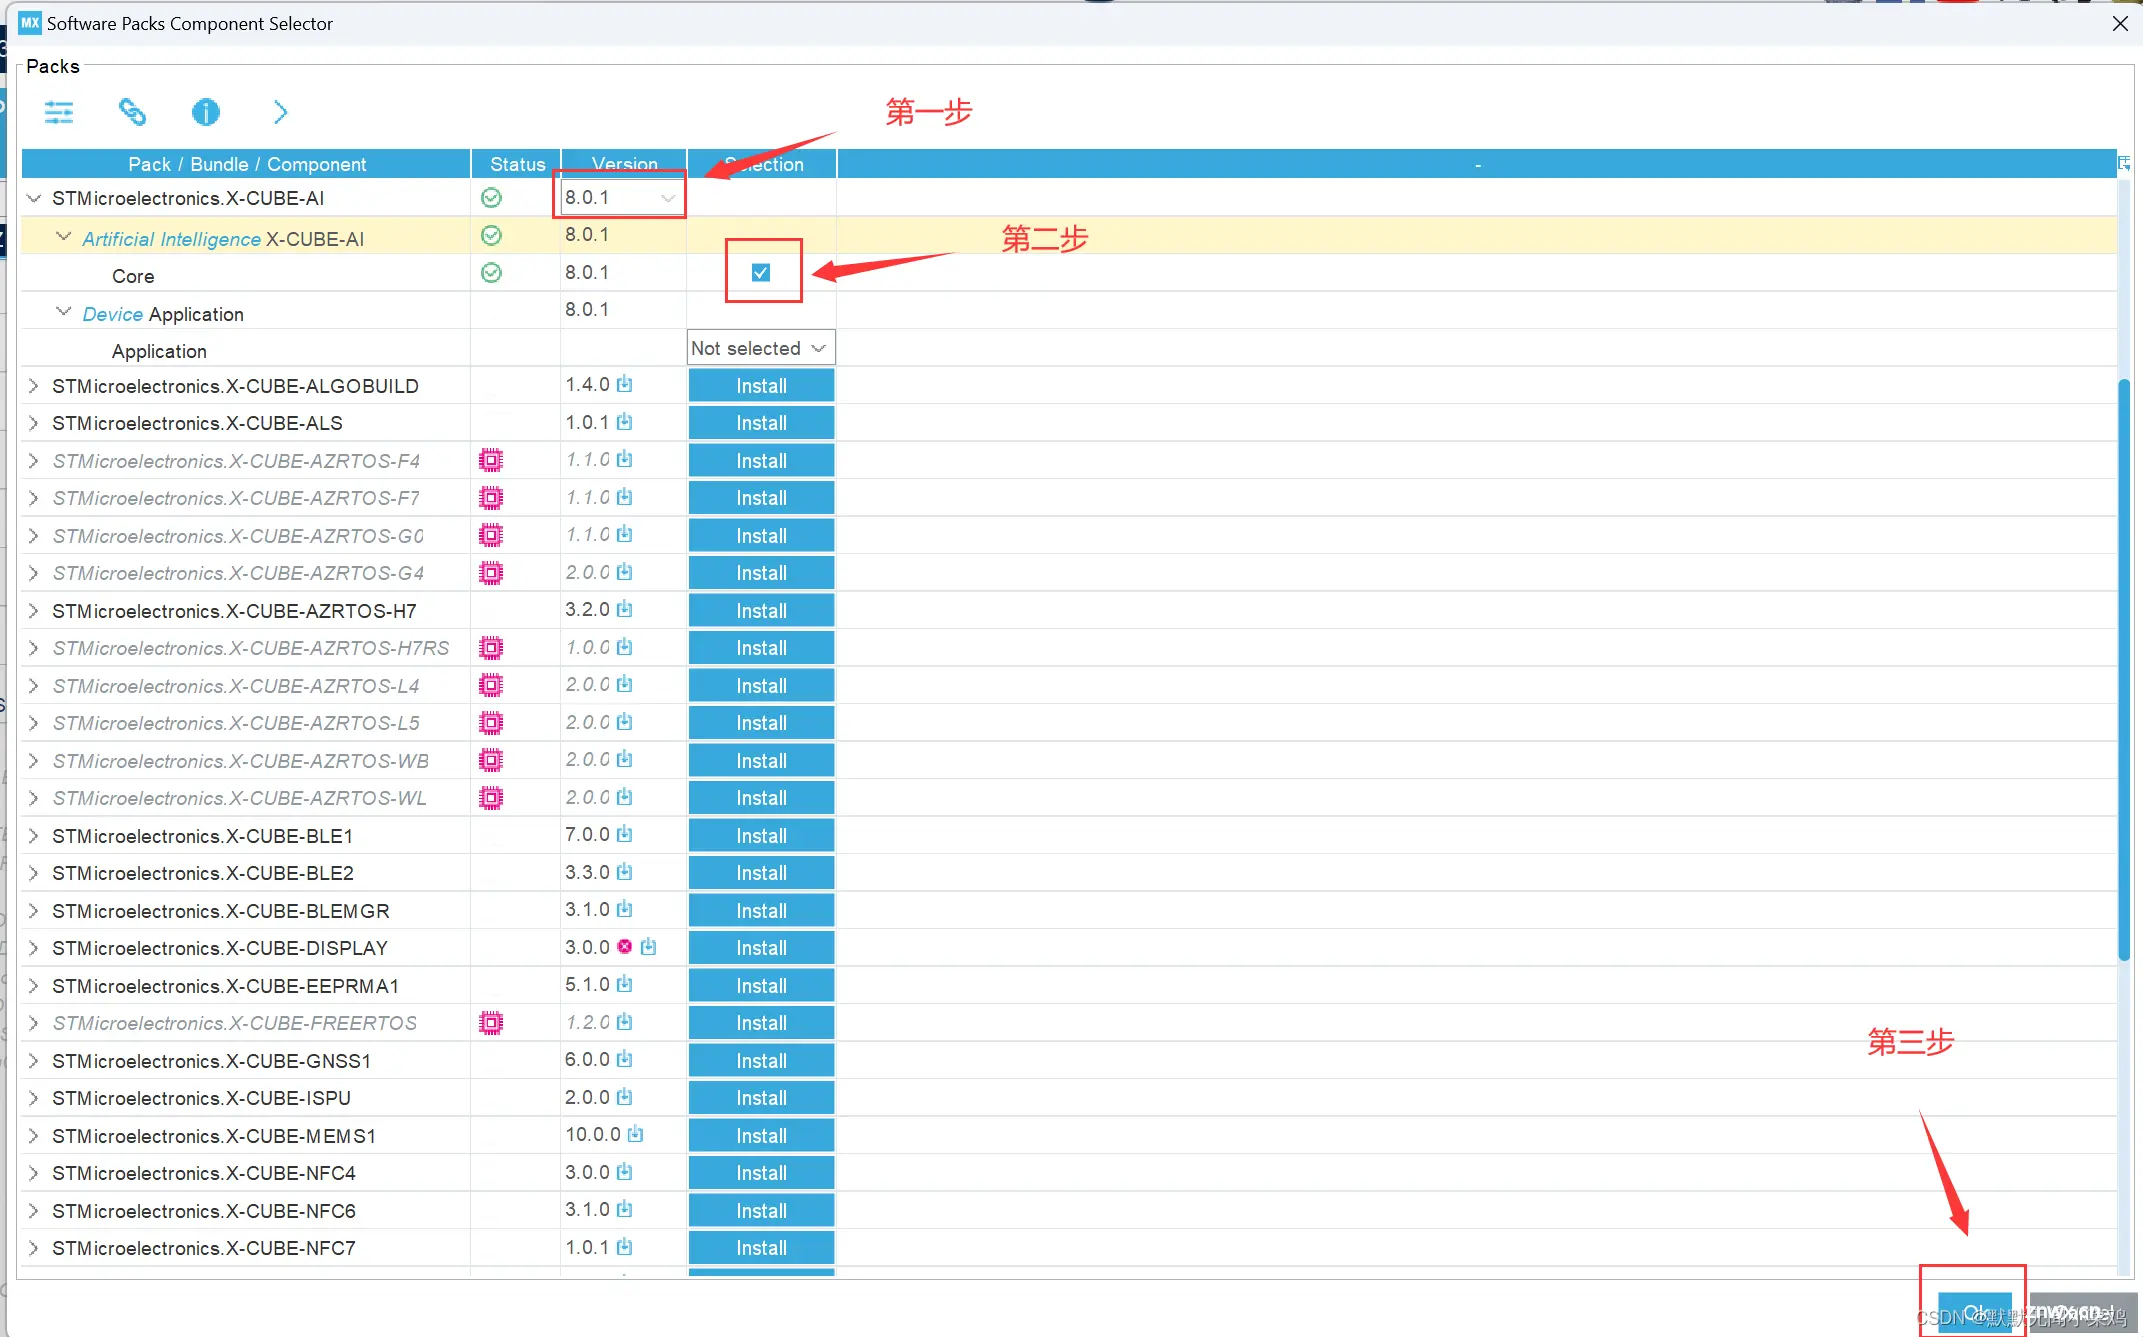2143x1337 pixels.
Task: Install the X-CUBE-ALGOBUILD pack
Action: click(x=761, y=386)
